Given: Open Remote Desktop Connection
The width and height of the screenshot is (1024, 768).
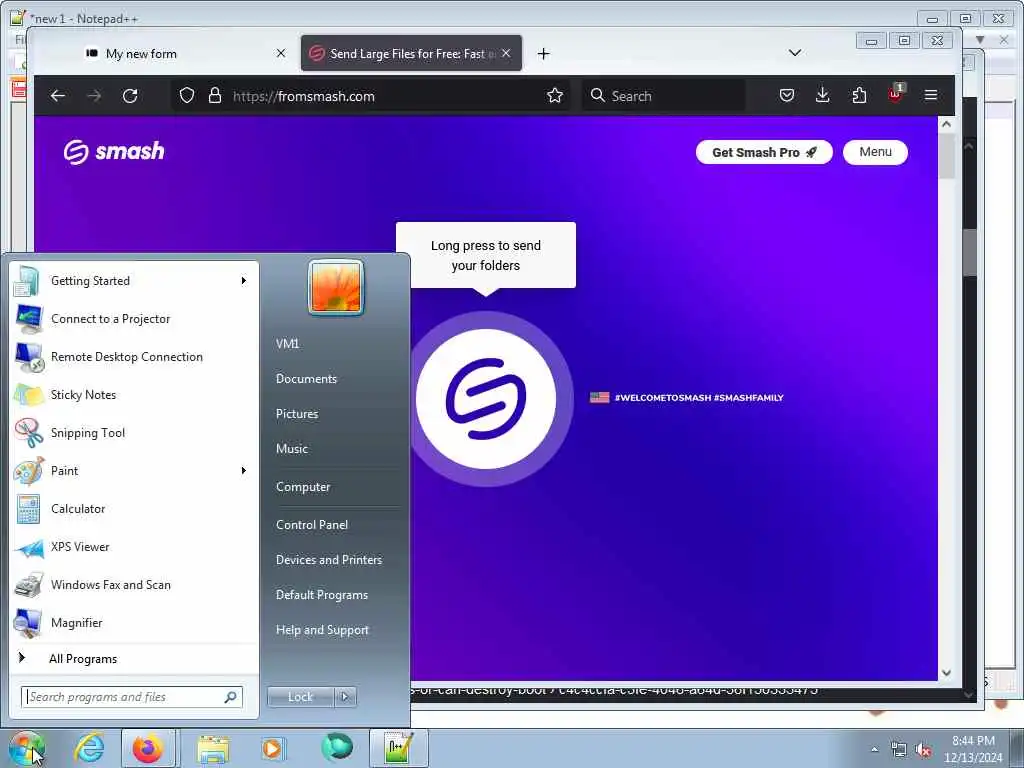Looking at the screenshot, I should [134, 357].
